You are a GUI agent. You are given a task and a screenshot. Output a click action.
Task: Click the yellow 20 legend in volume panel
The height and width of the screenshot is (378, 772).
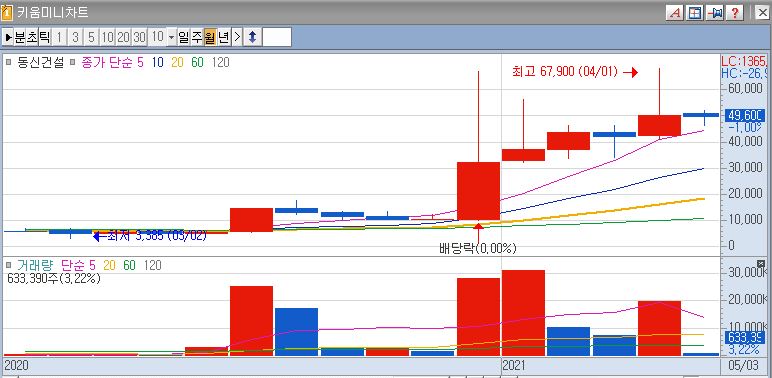pos(109,266)
